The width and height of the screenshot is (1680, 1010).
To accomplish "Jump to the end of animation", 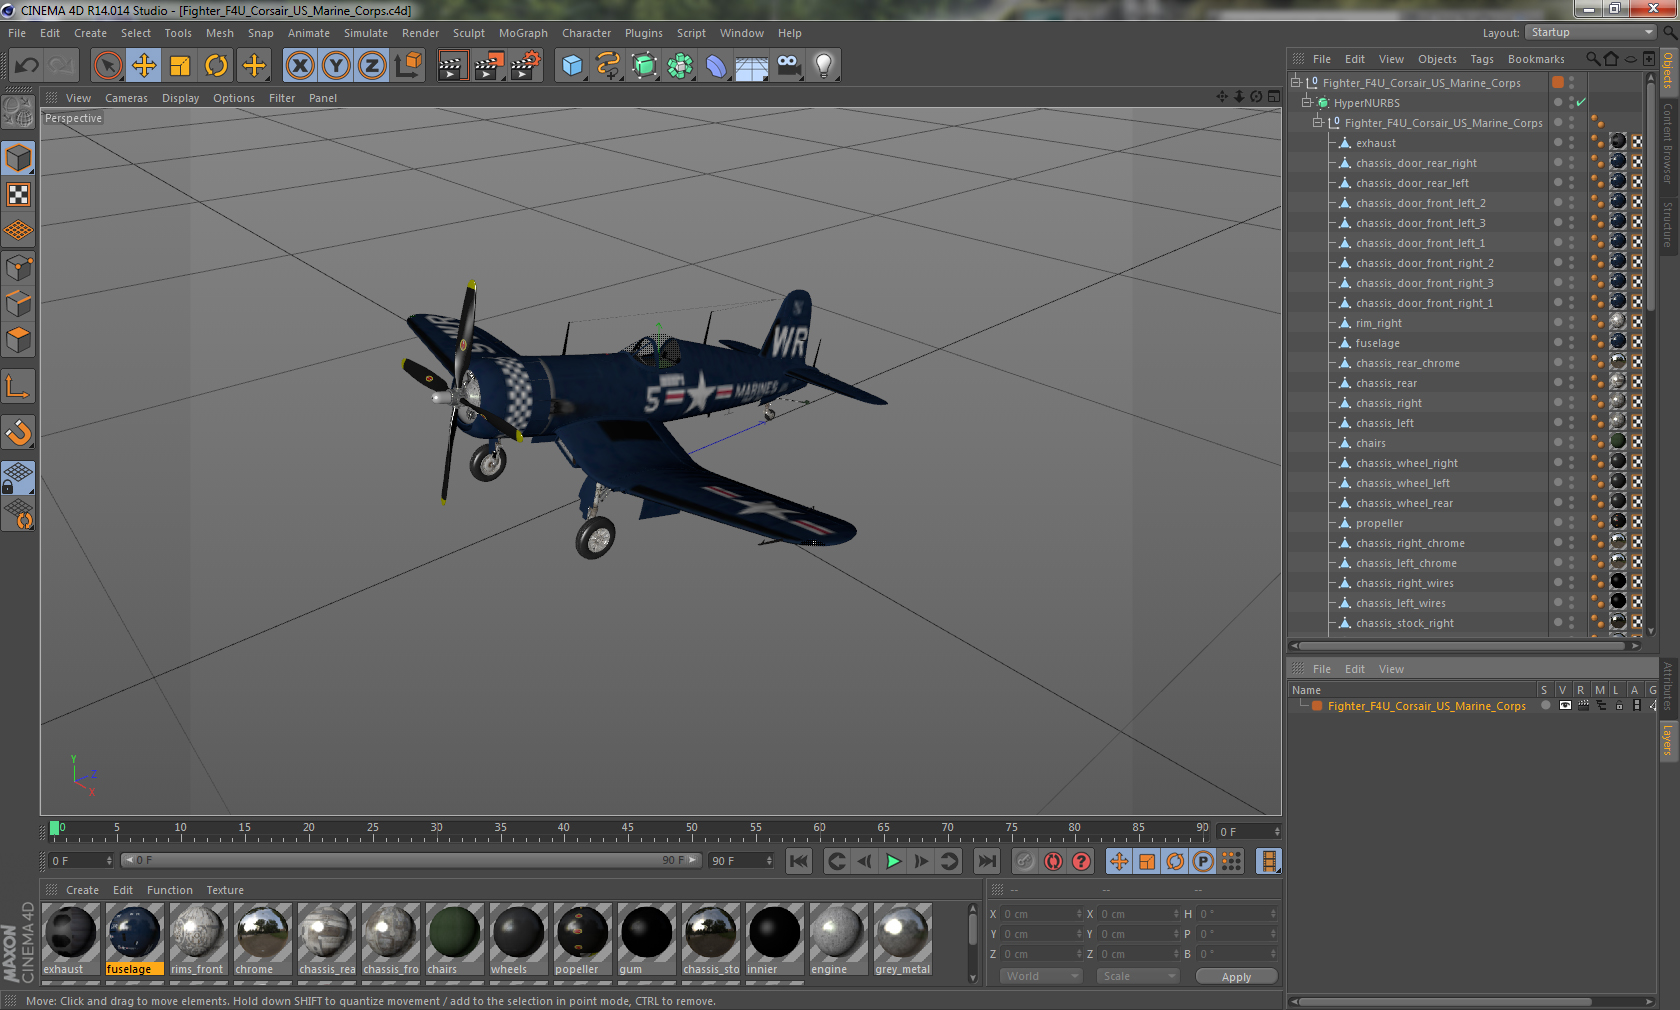I will pos(987,861).
